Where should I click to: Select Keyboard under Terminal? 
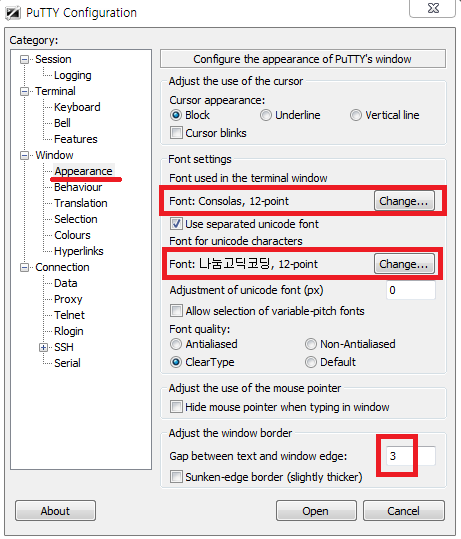(x=77, y=107)
